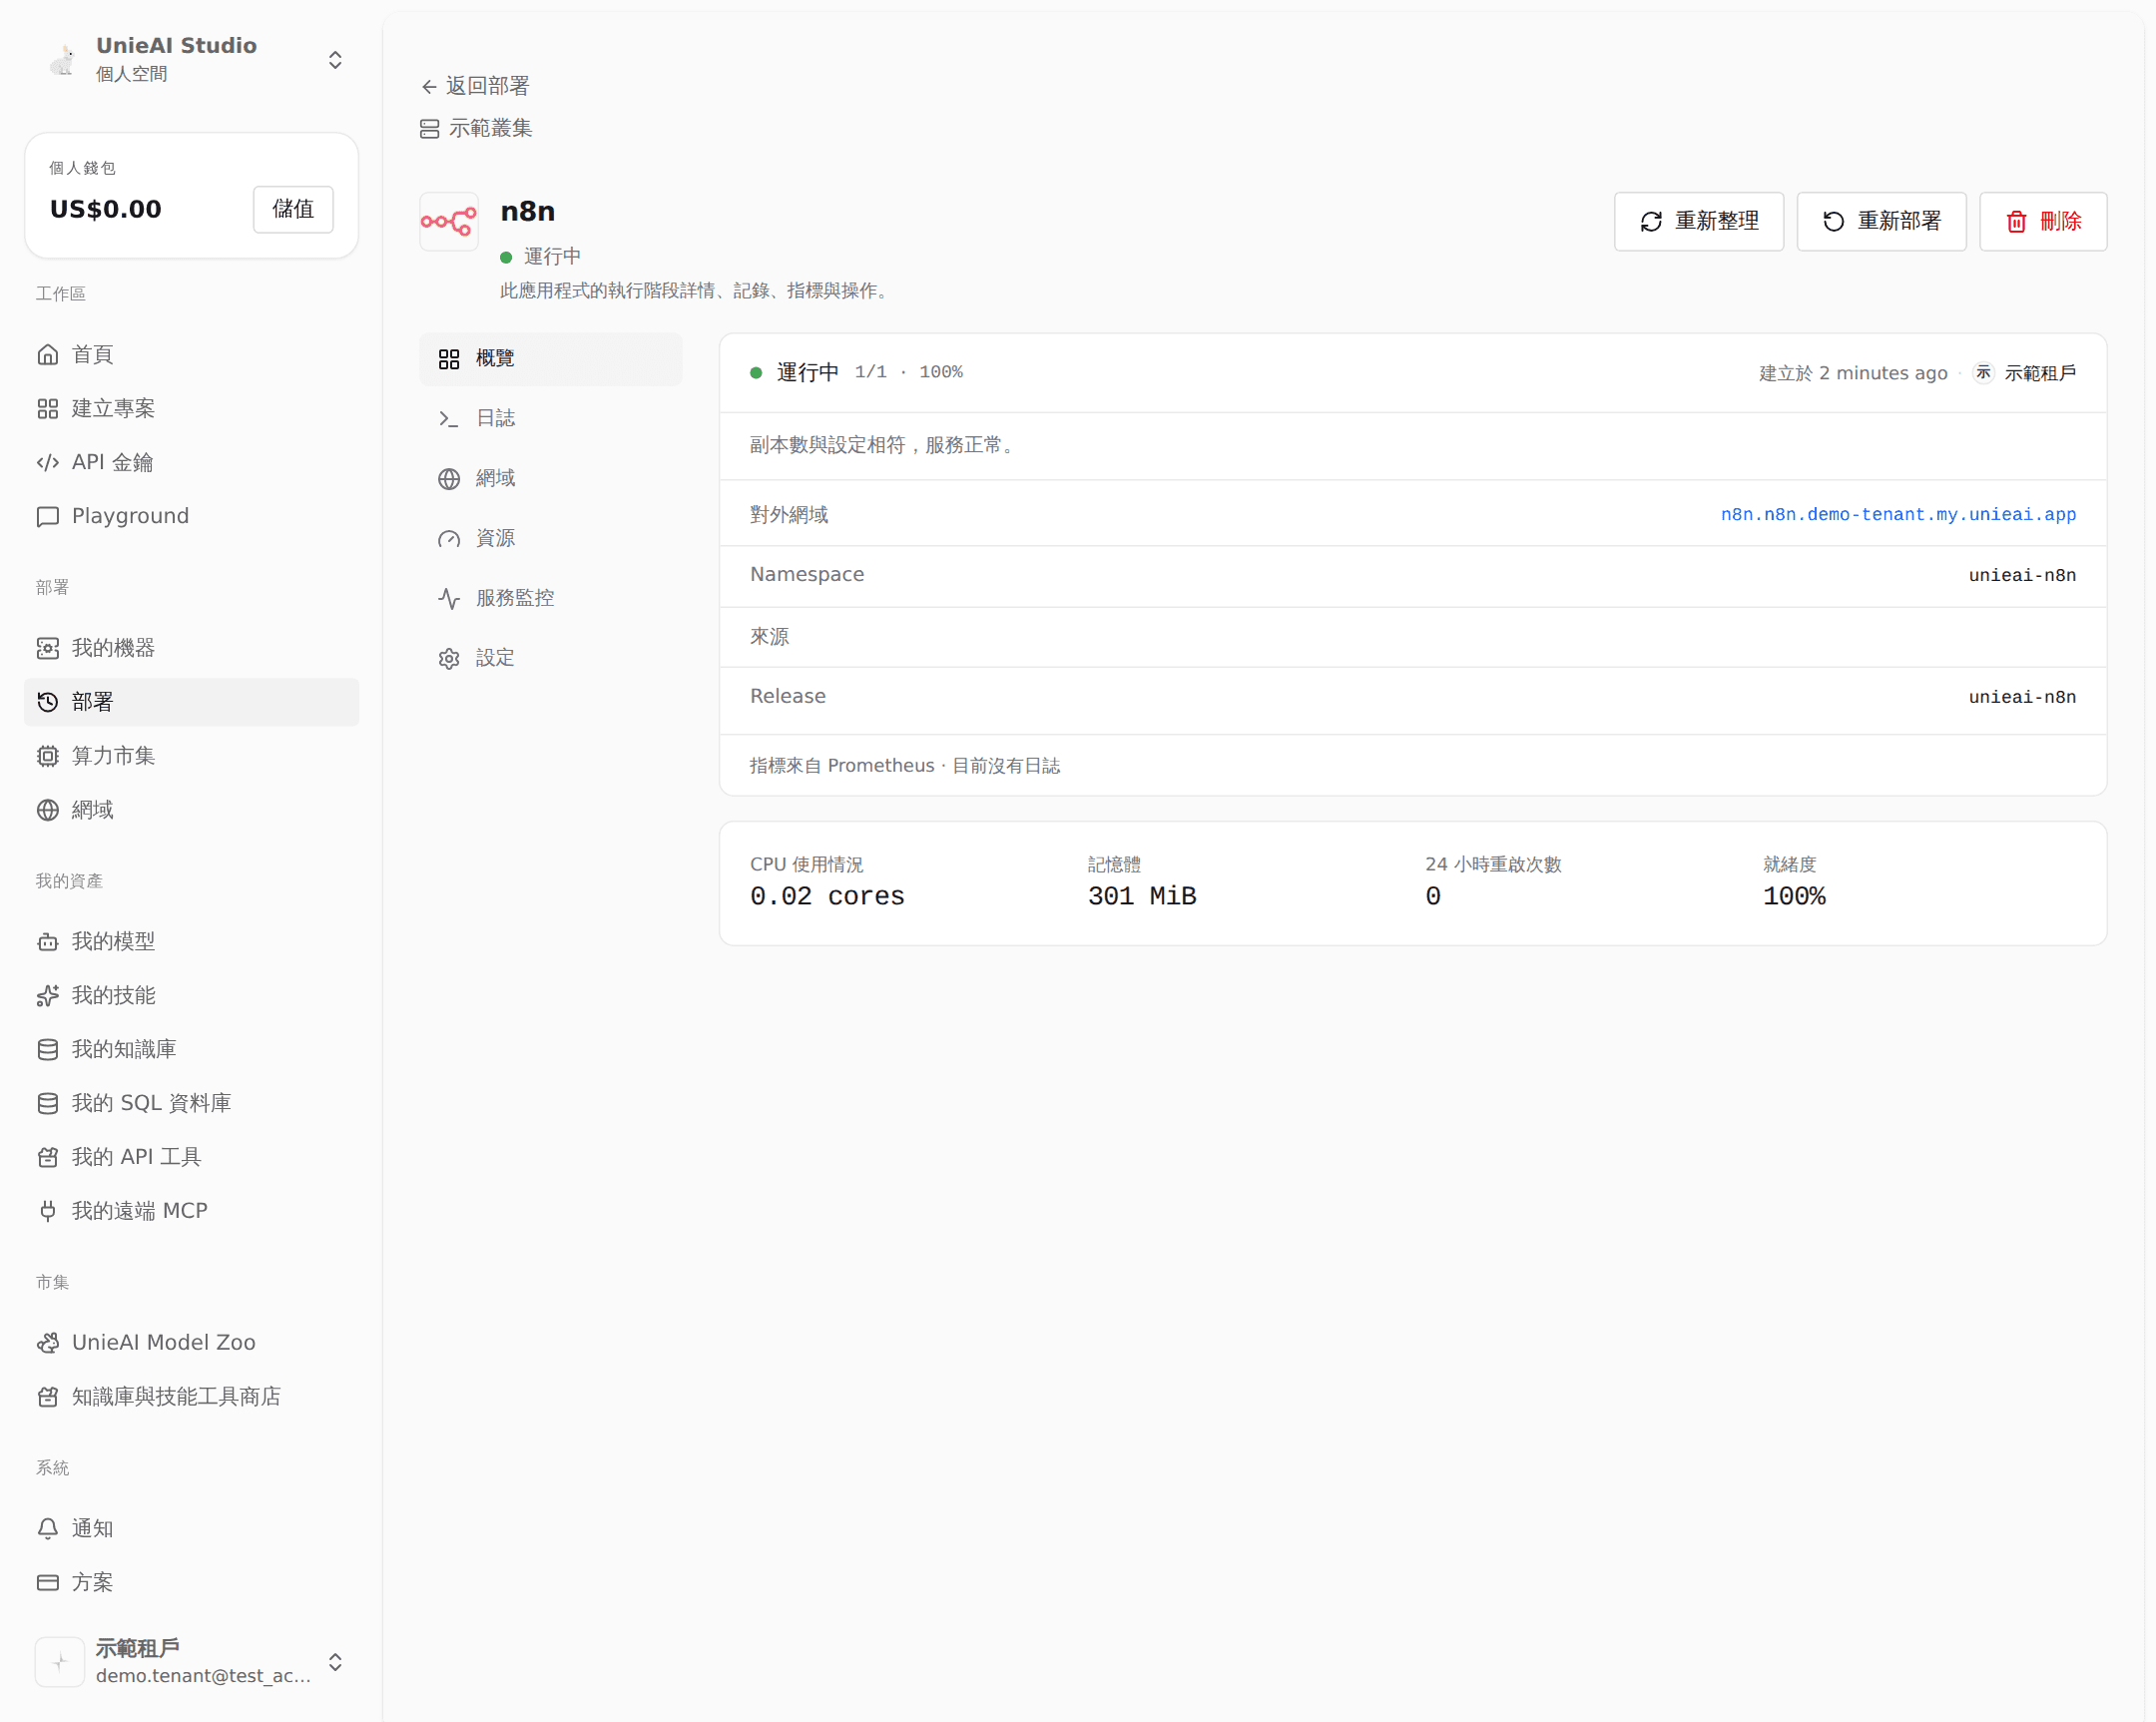Click the API 金鑰 code icon
The width and height of the screenshot is (2156, 1722).
coord(48,463)
